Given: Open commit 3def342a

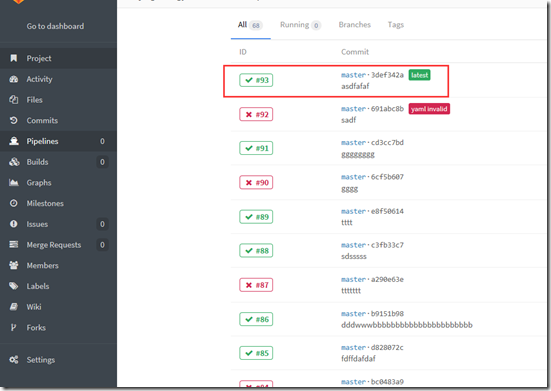Looking at the screenshot, I should click(387, 75).
